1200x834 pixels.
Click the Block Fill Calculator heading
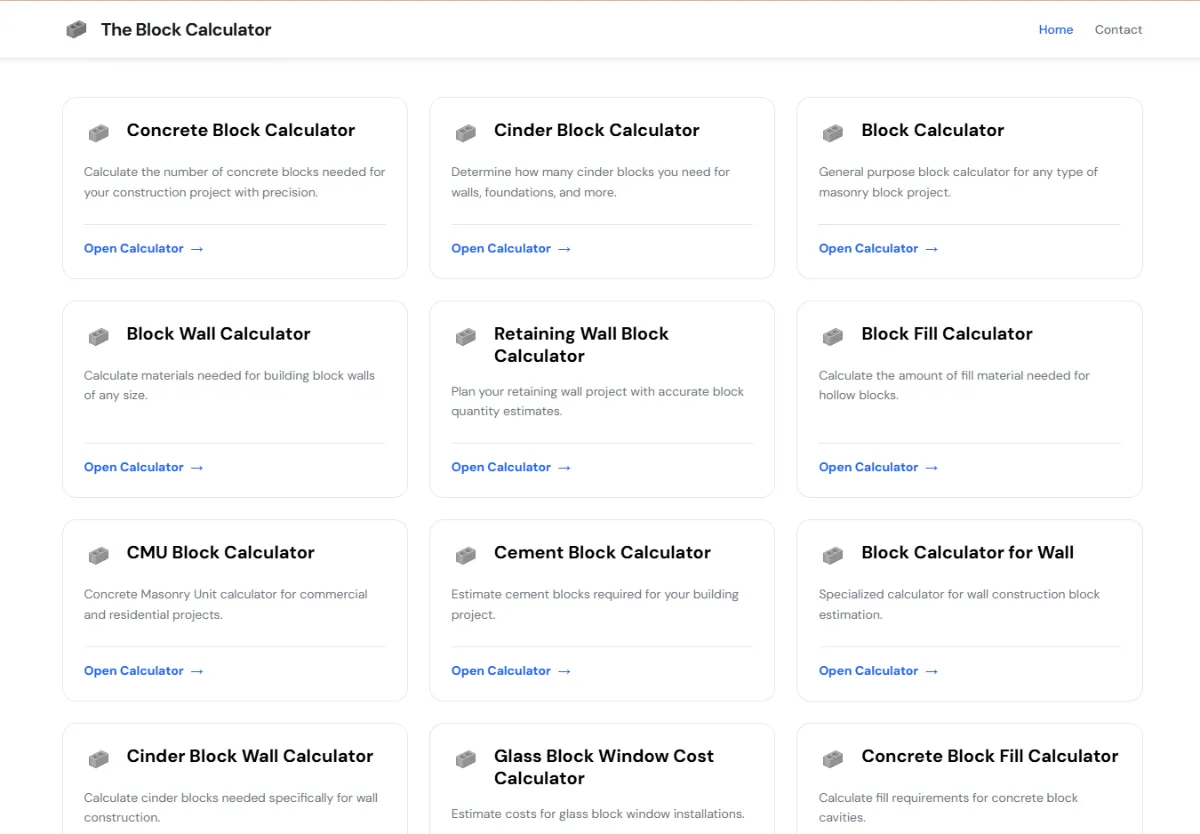[947, 334]
